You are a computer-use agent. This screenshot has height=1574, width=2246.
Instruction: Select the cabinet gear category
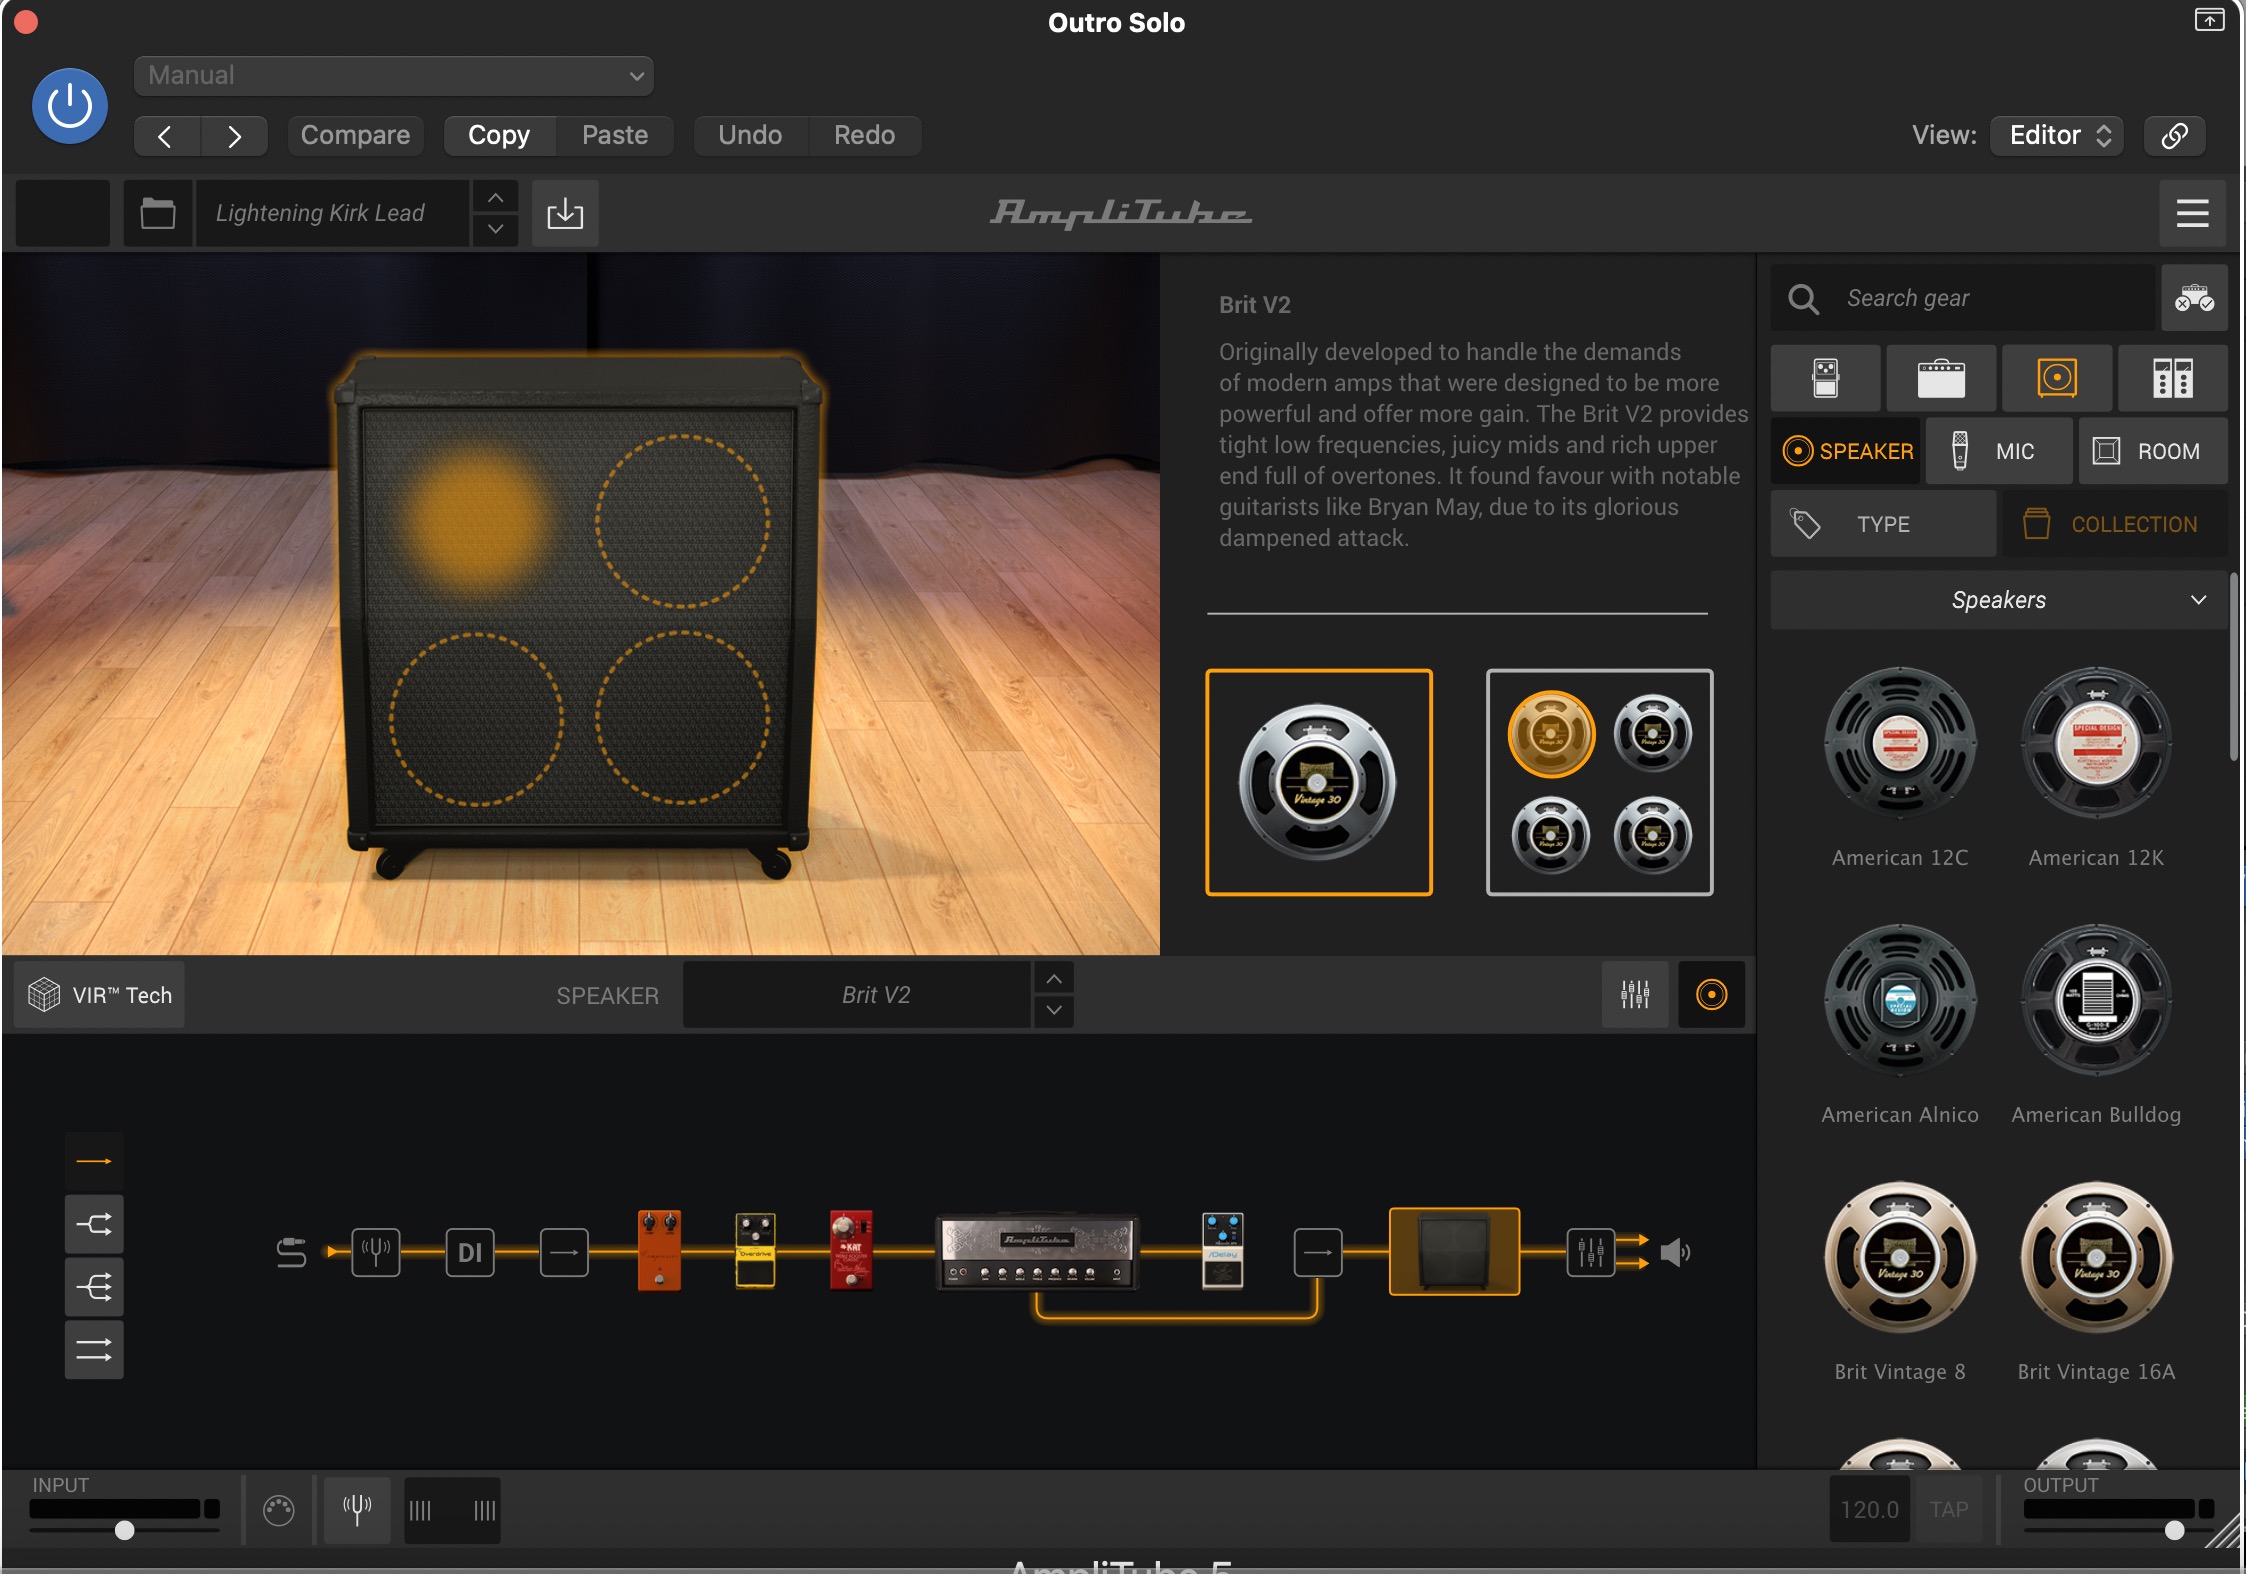click(2057, 378)
